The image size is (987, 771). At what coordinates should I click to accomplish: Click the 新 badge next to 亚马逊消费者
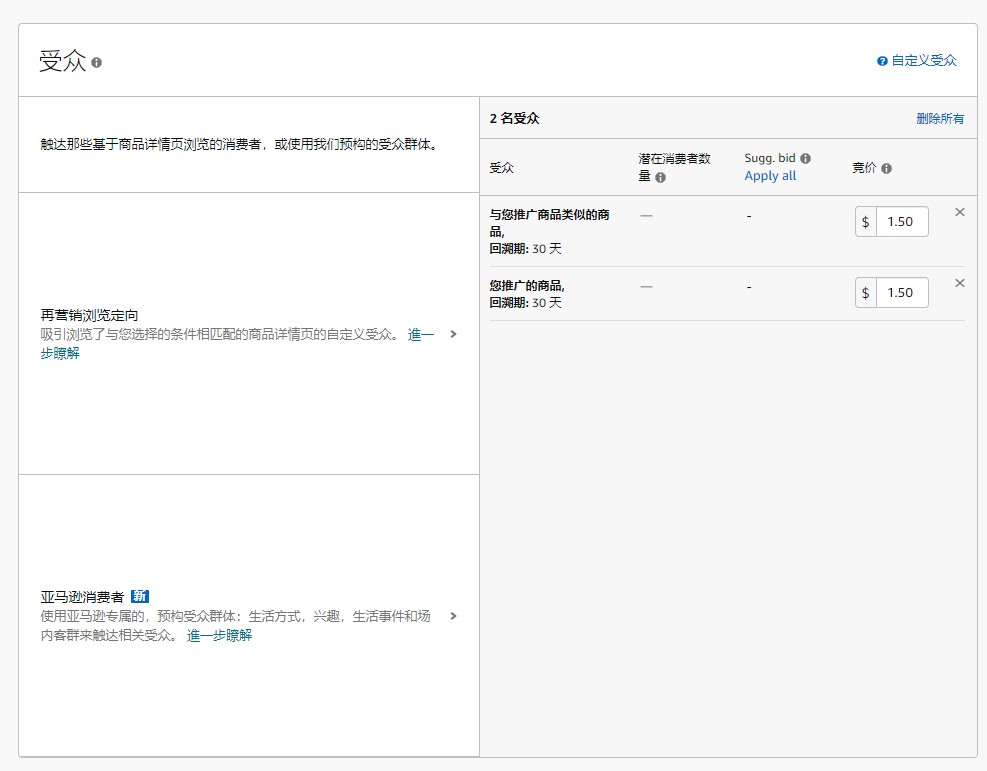(x=139, y=595)
